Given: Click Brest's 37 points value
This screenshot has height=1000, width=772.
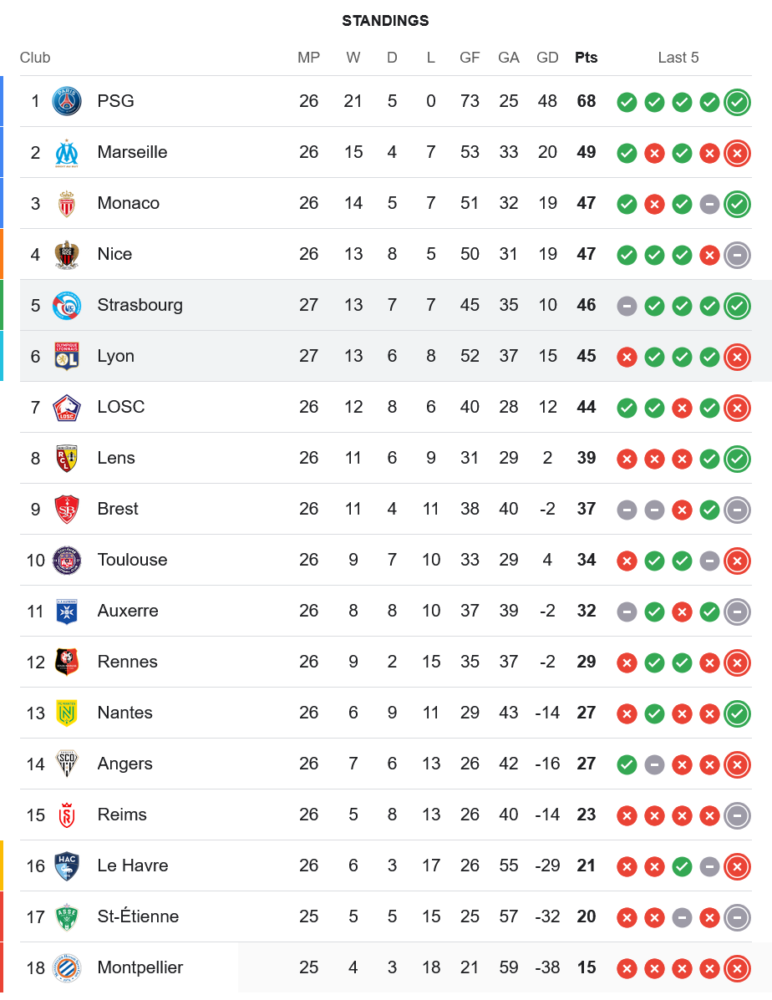Looking at the screenshot, I should click(x=586, y=509).
